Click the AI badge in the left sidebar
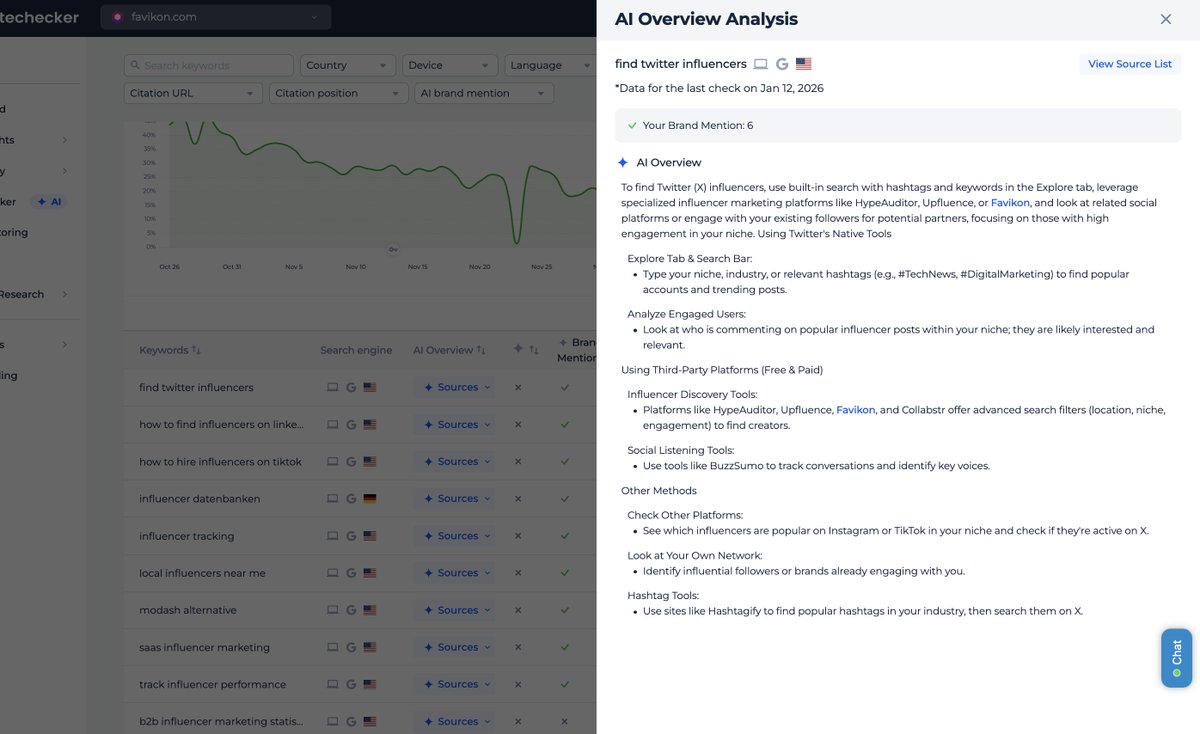 48,201
